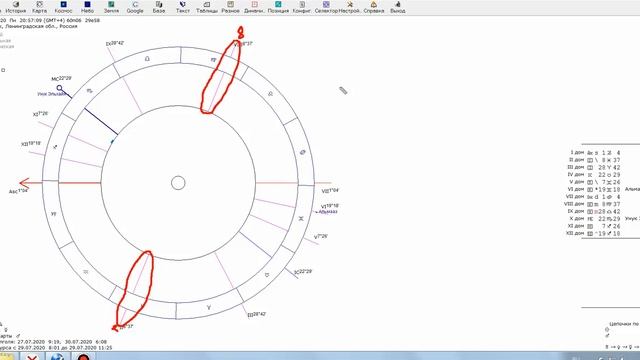Open the Текст interpretation tool

click(182, 7)
